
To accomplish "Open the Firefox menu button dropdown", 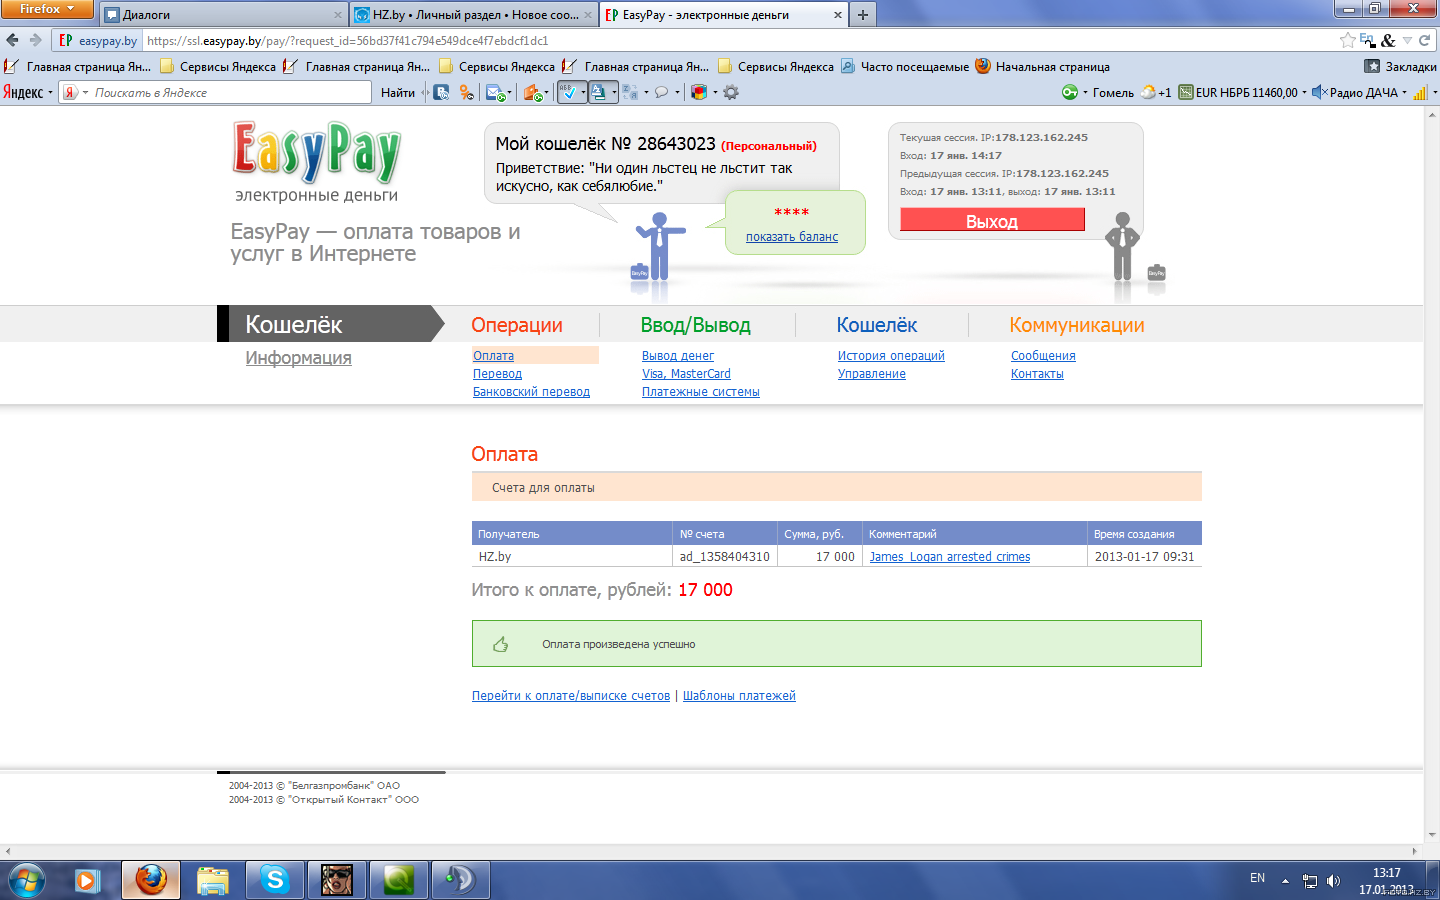I will pos(46,9).
